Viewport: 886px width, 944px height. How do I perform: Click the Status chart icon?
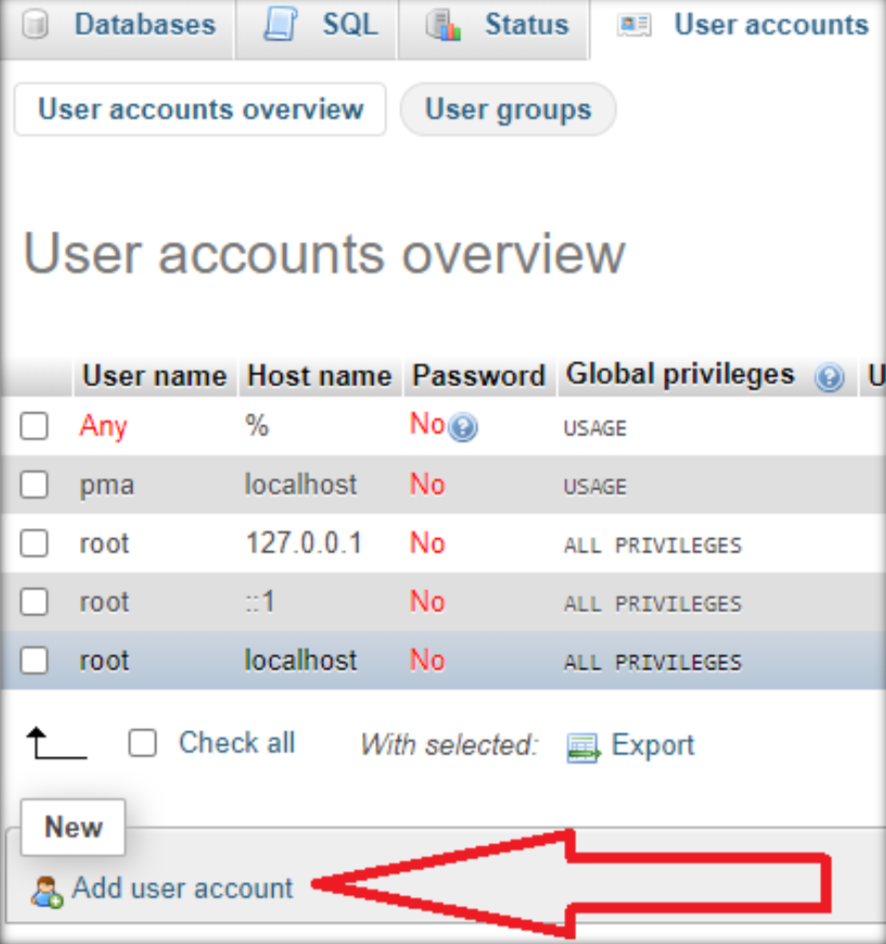[x=443, y=23]
